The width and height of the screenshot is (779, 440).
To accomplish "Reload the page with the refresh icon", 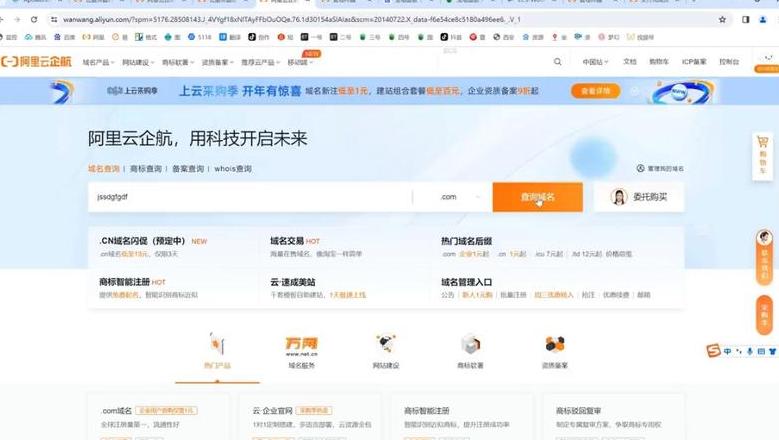I will coord(34,19).
